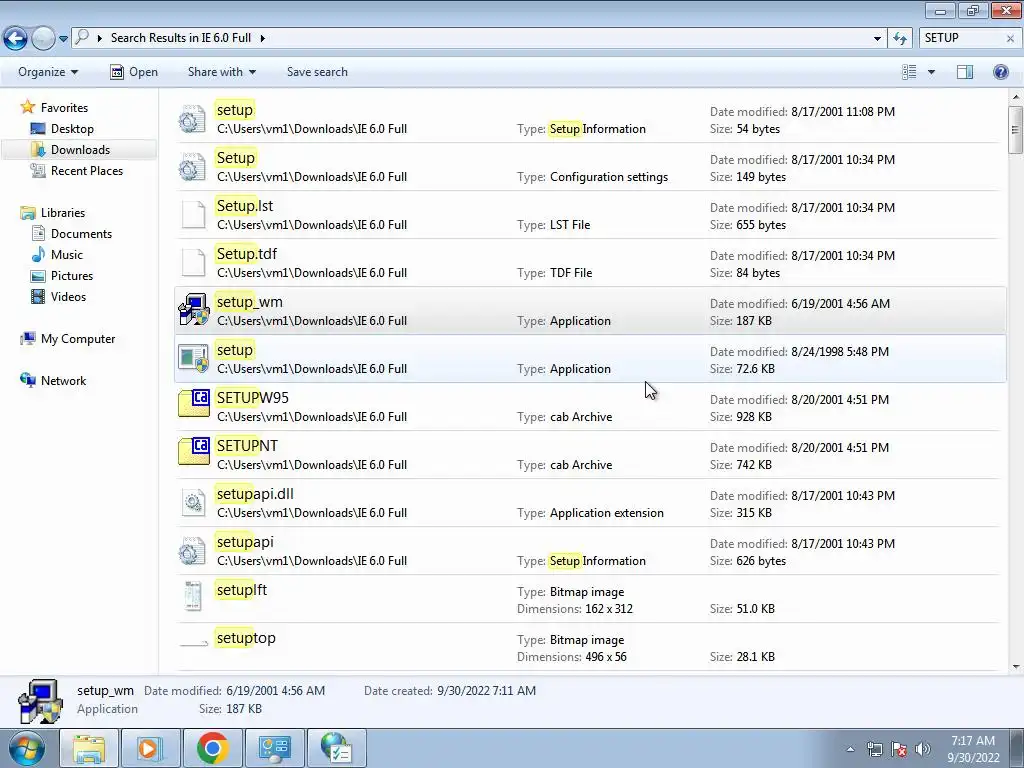Screen dimensions: 1024x768
Task: Clear the SETUP search box
Action: click(1010, 39)
